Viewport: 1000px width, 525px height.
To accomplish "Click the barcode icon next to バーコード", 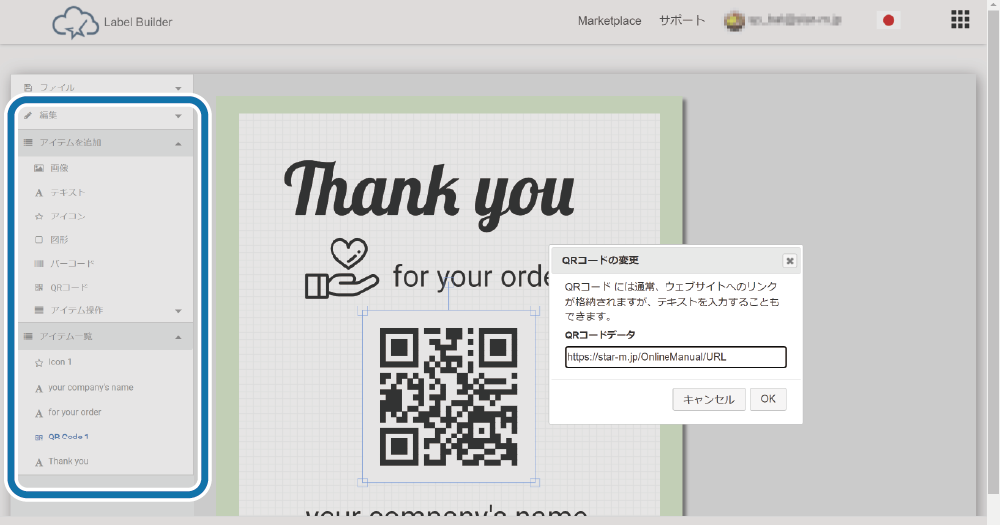I will (39, 263).
